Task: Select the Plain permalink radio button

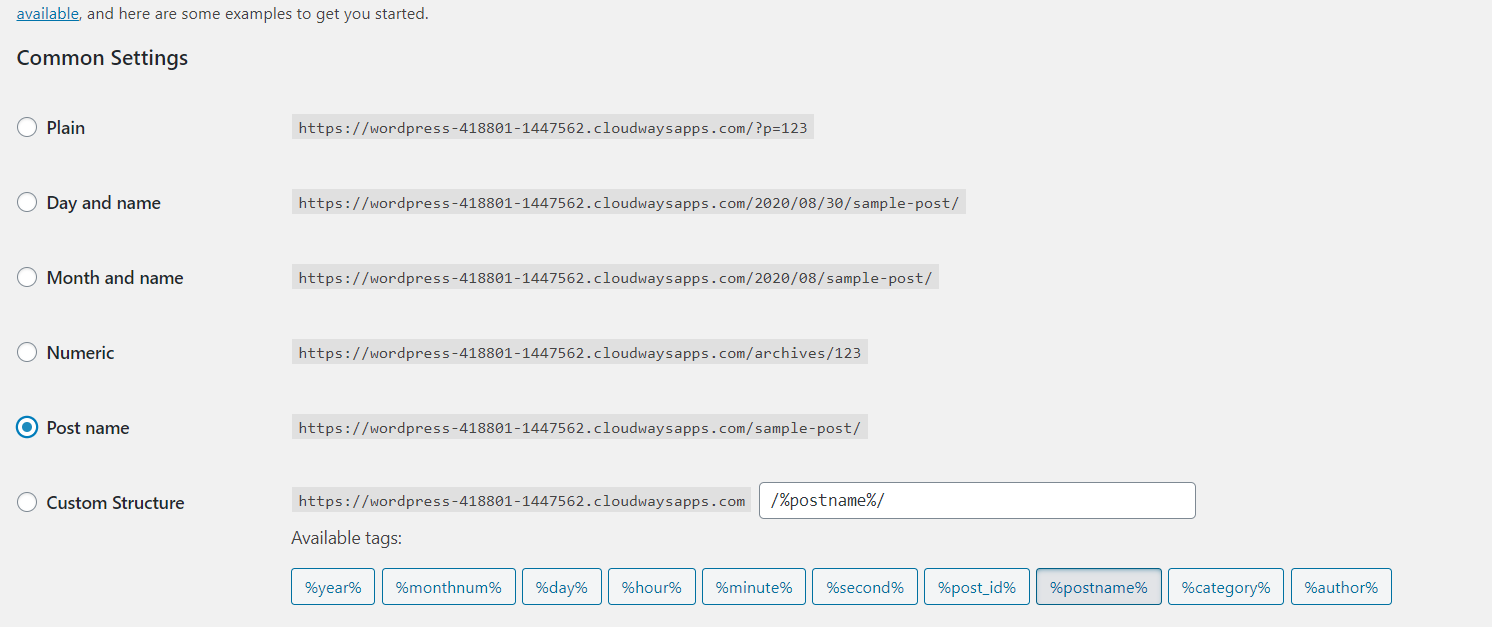Action: coord(27,128)
